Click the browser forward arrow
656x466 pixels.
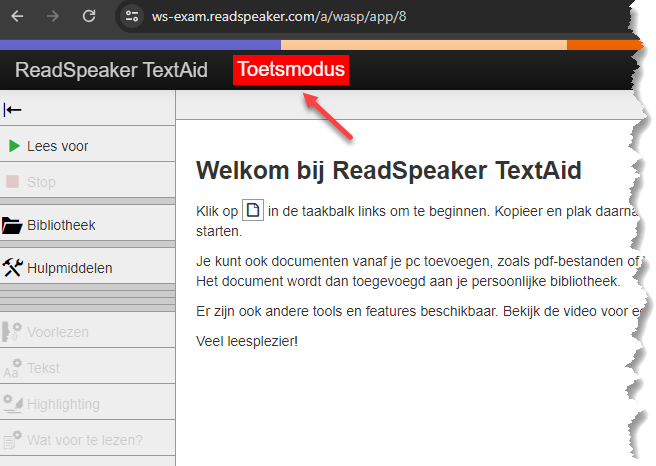coord(54,17)
